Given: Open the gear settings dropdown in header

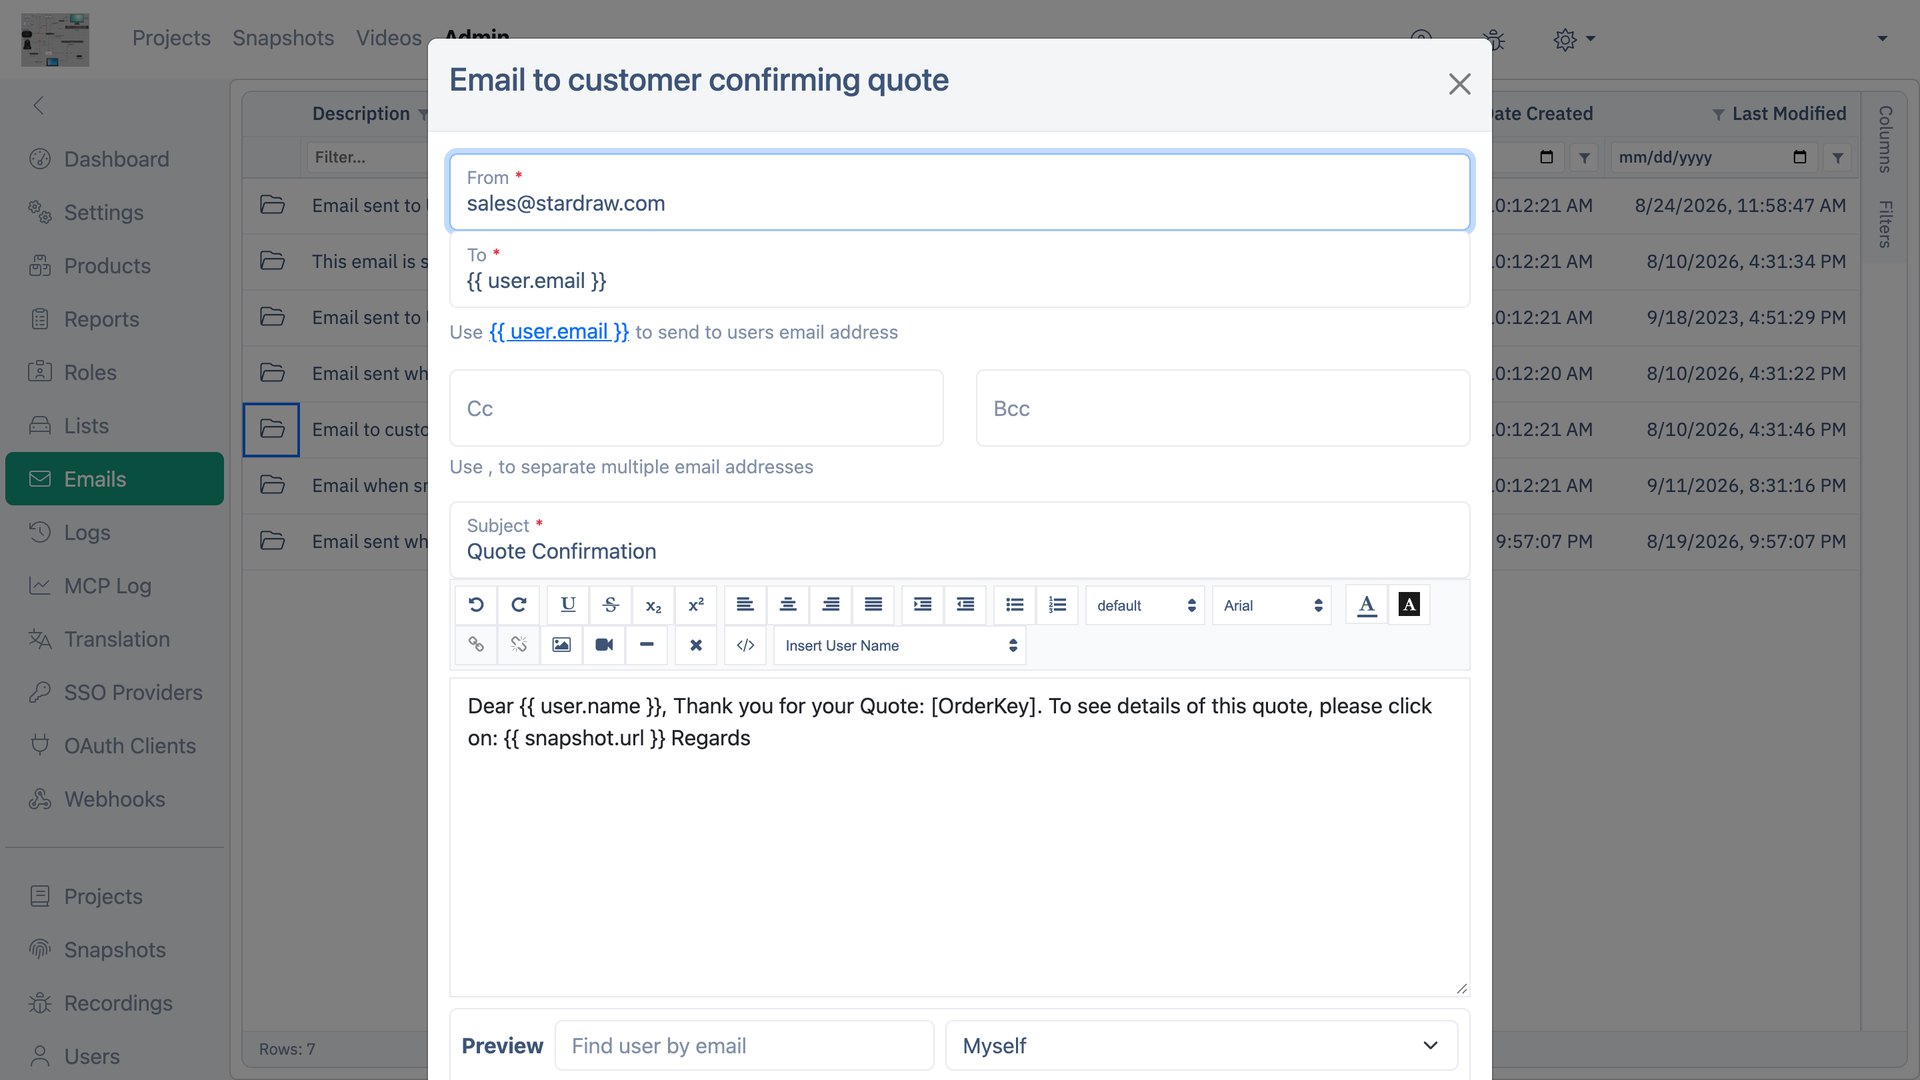Looking at the screenshot, I should point(1574,39).
